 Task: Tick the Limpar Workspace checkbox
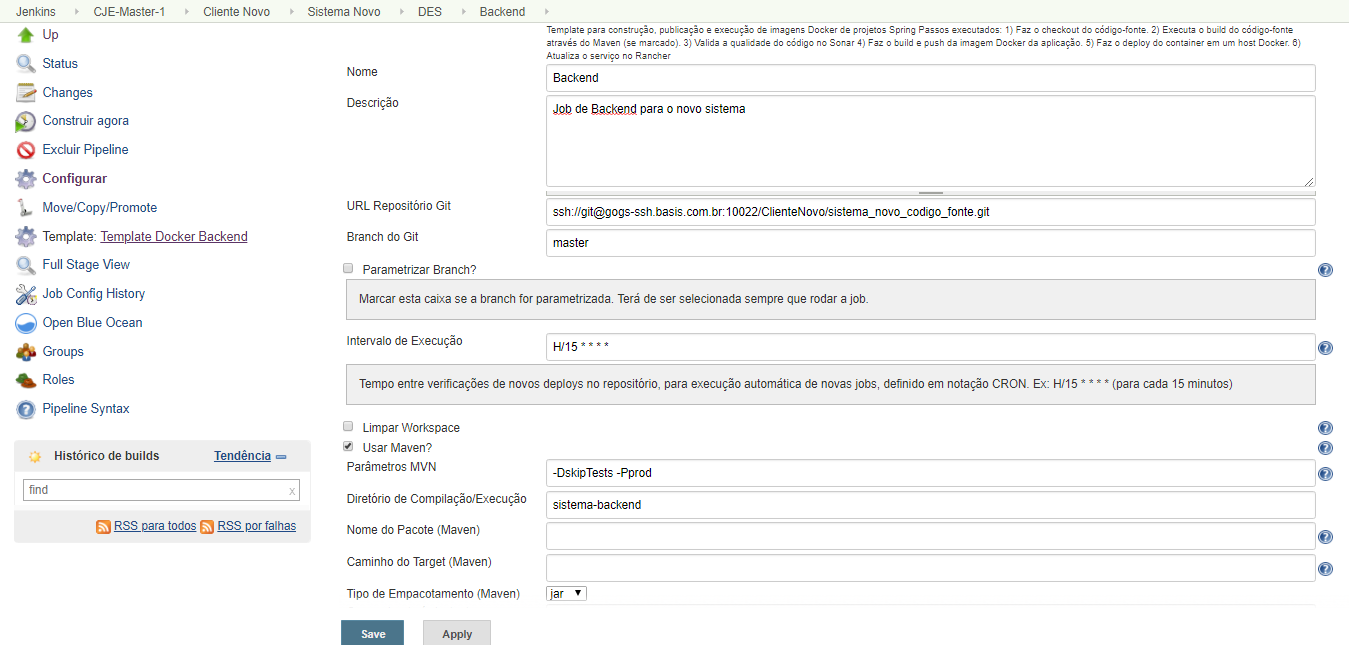348,426
